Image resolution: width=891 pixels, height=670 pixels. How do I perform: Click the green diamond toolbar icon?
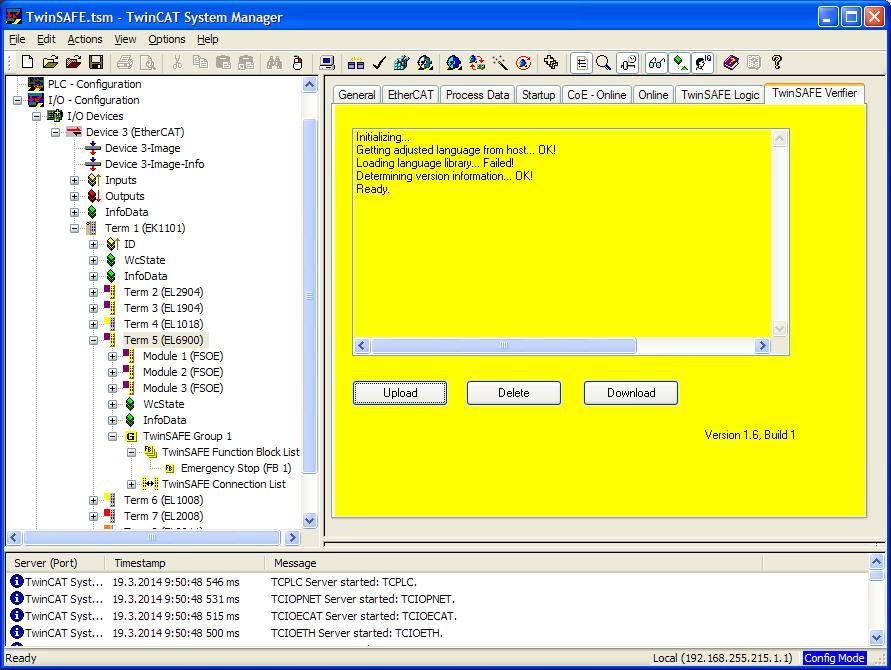tap(680, 63)
